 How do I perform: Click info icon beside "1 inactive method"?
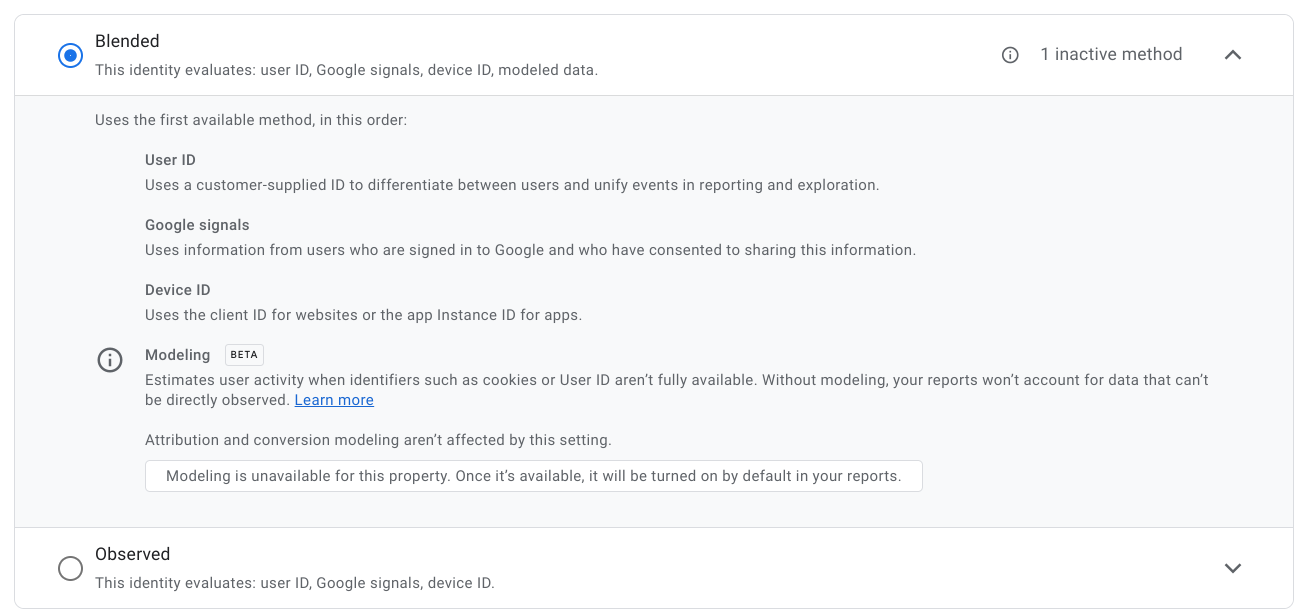click(1010, 55)
